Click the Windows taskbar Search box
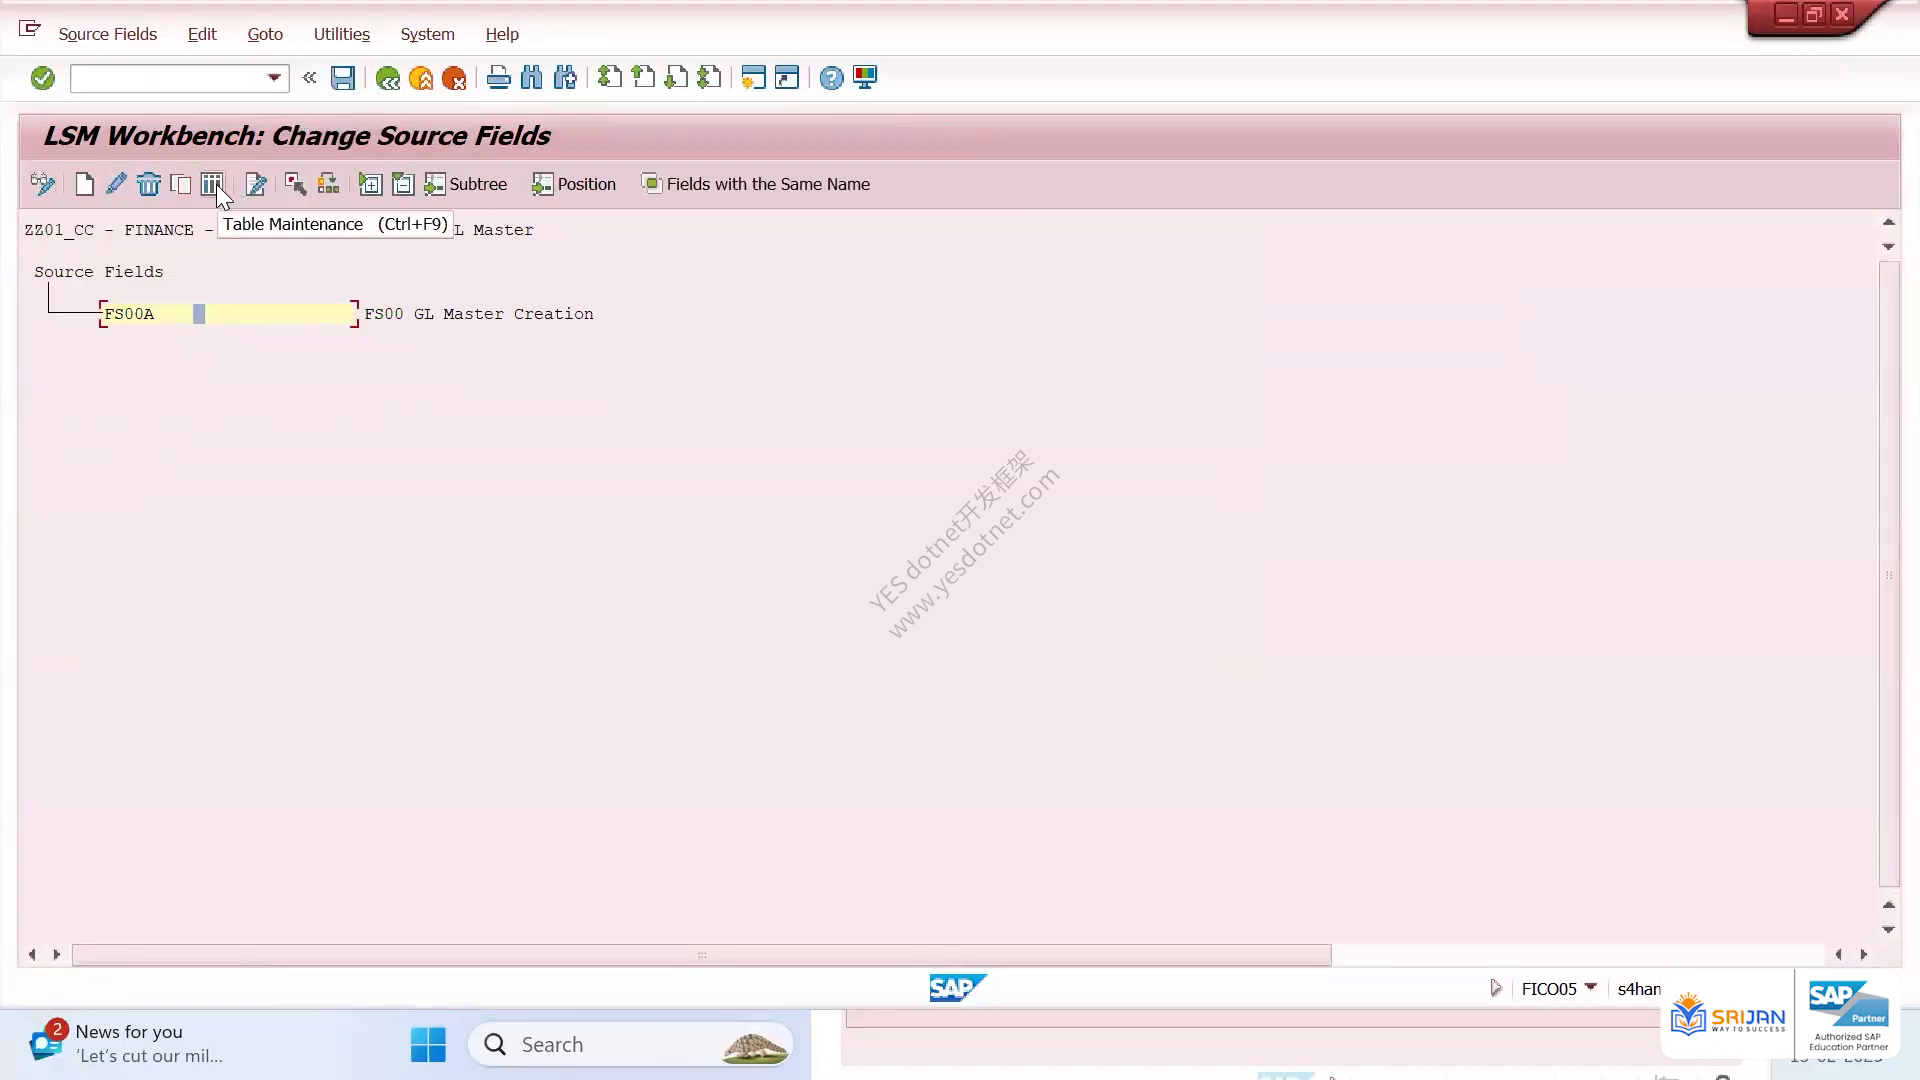The image size is (1920, 1080). click(x=630, y=1044)
